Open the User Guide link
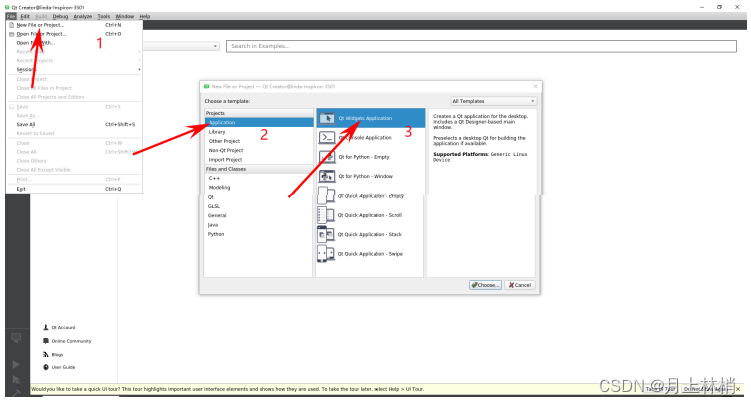Image resolution: width=751 pixels, height=404 pixels. [x=63, y=367]
